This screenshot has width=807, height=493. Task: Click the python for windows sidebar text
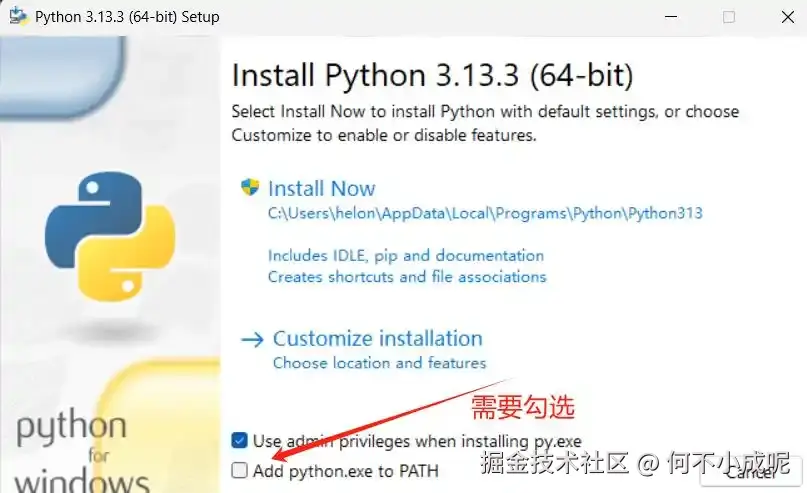pyautogui.click(x=77, y=451)
